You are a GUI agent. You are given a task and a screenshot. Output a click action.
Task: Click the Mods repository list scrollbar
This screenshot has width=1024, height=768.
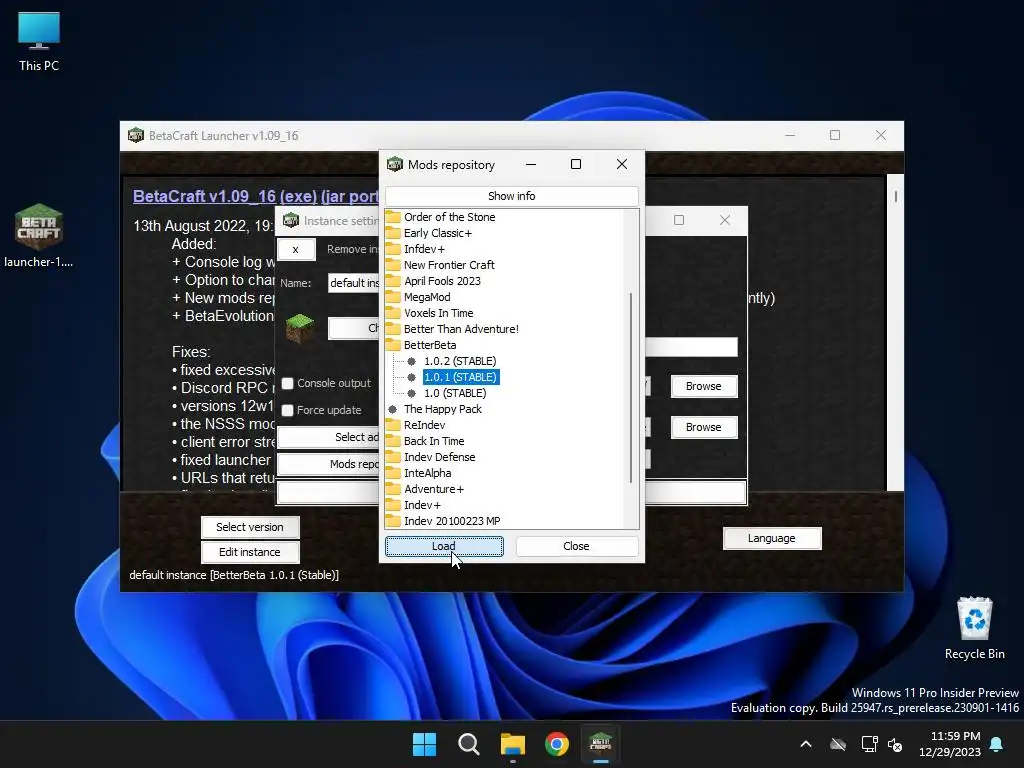[x=631, y=388]
